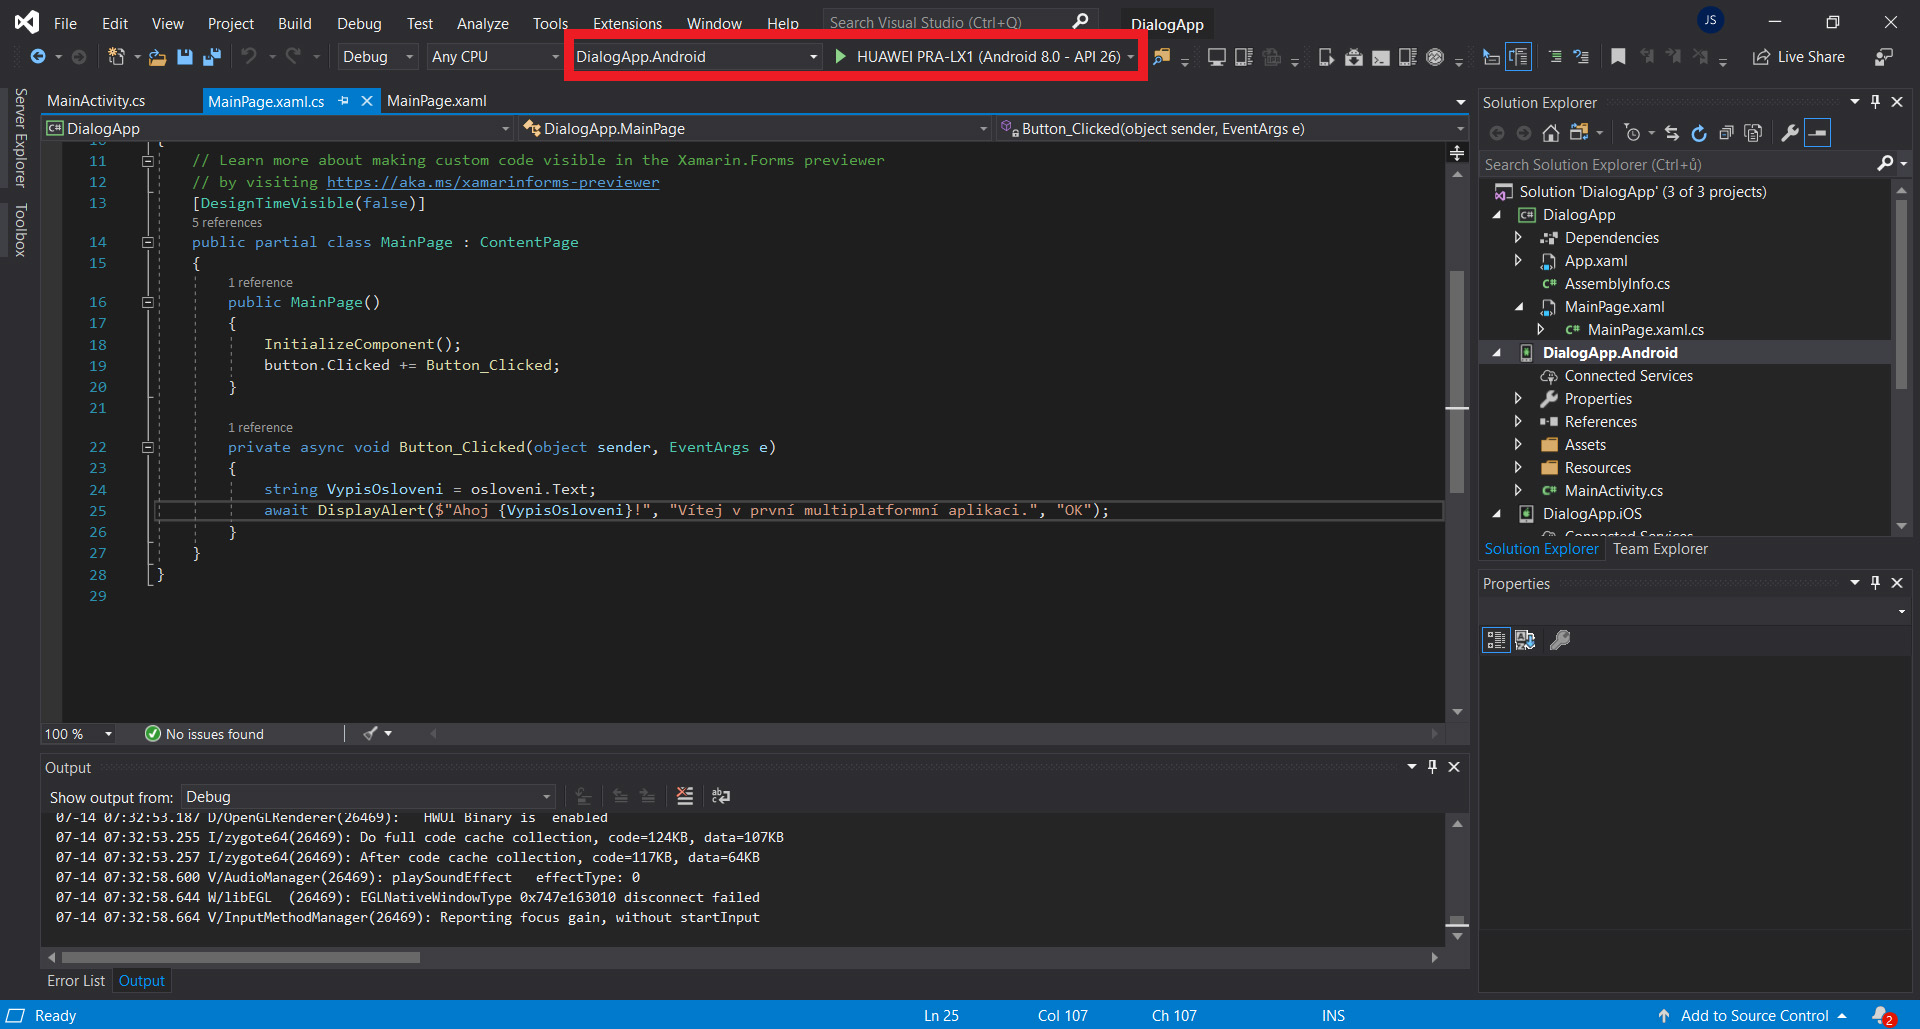The height and width of the screenshot is (1029, 1920).
Task: Open the Live Share icon
Action: click(1762, 57)
